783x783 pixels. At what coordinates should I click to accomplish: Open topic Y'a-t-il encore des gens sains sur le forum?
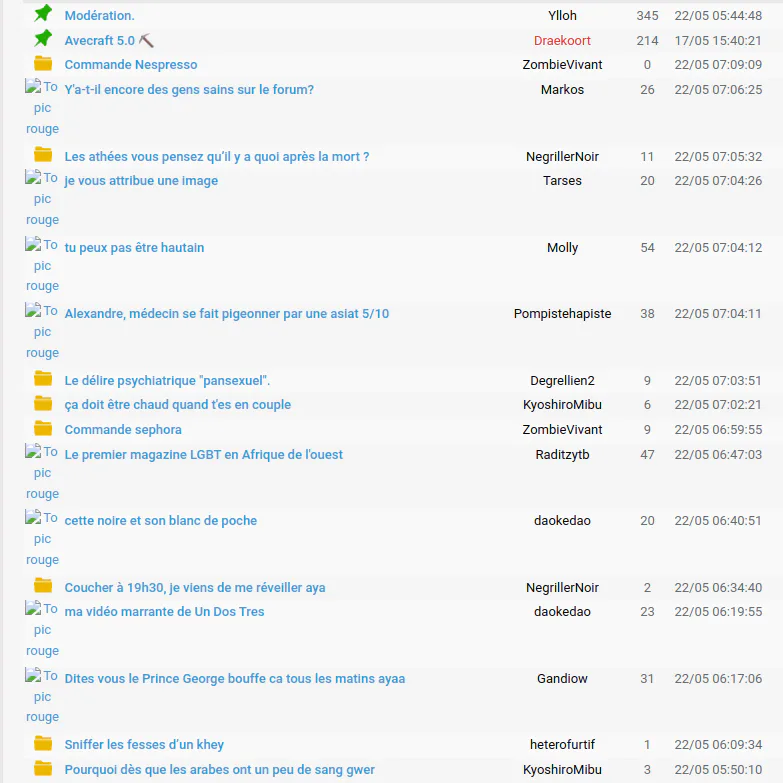click(189, 89)
